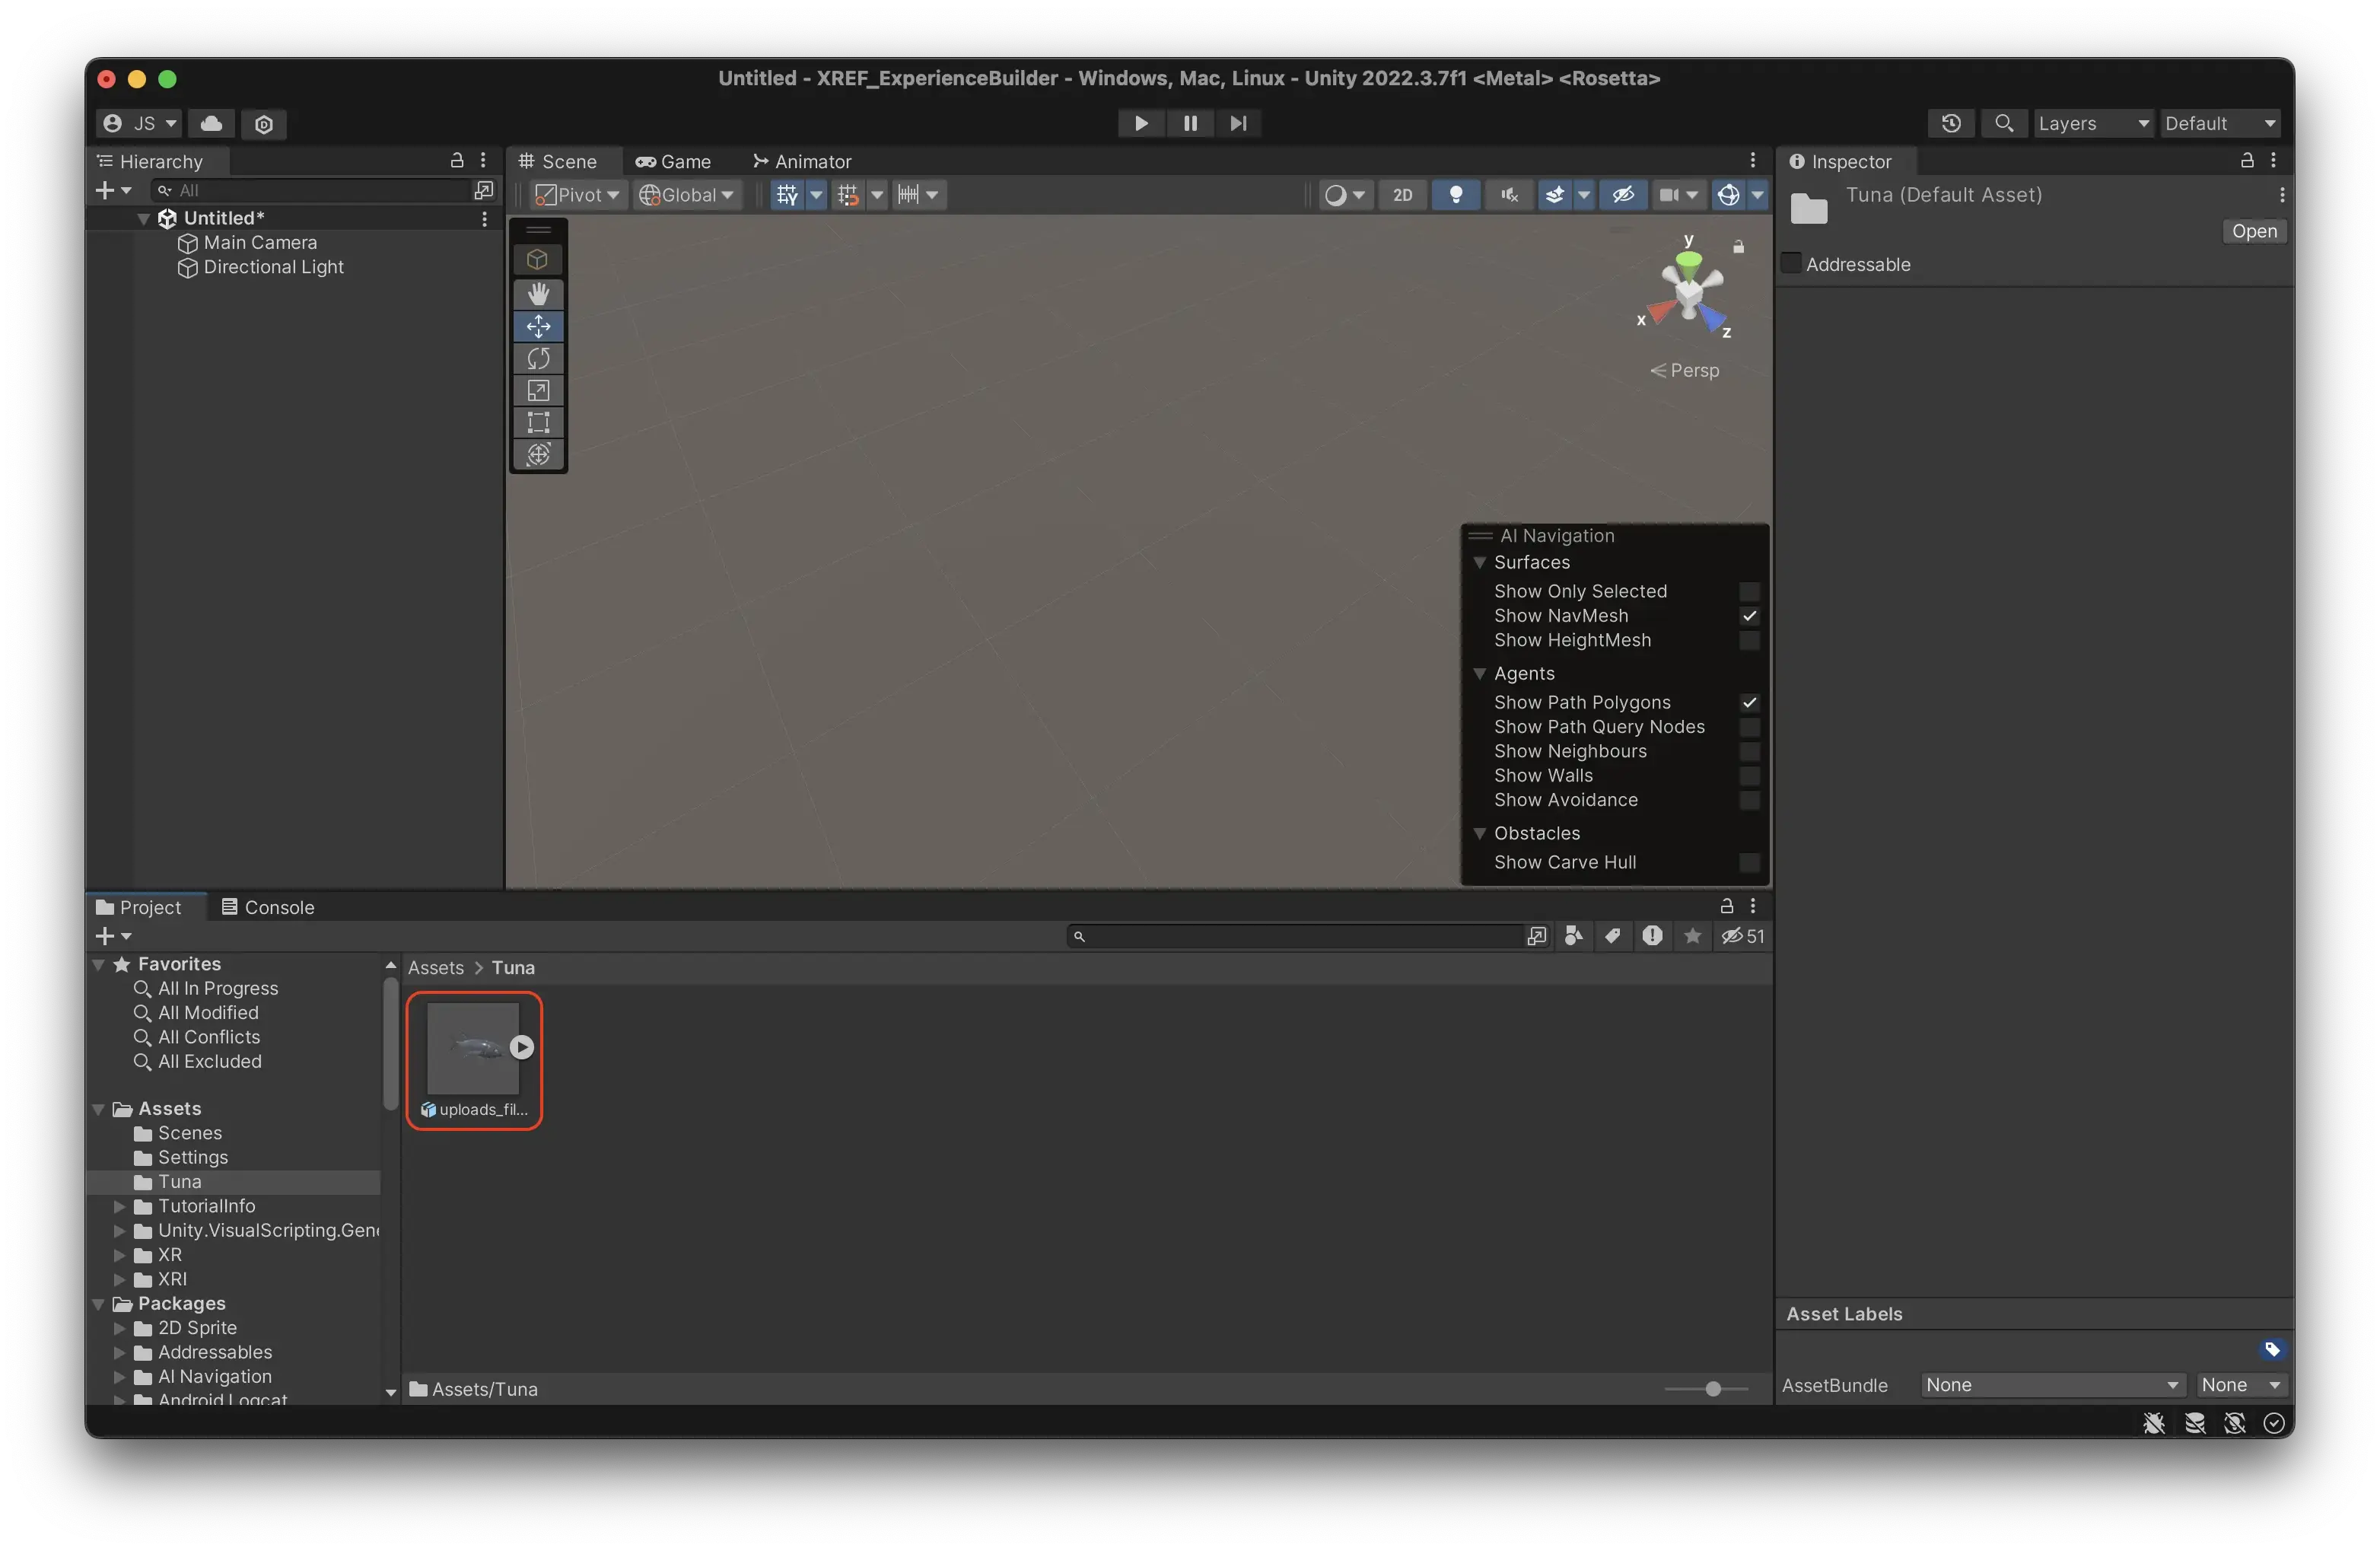Select the Rect tool
The image size is (2380, 1551).
pyautogui.click(x=538, y=422)
